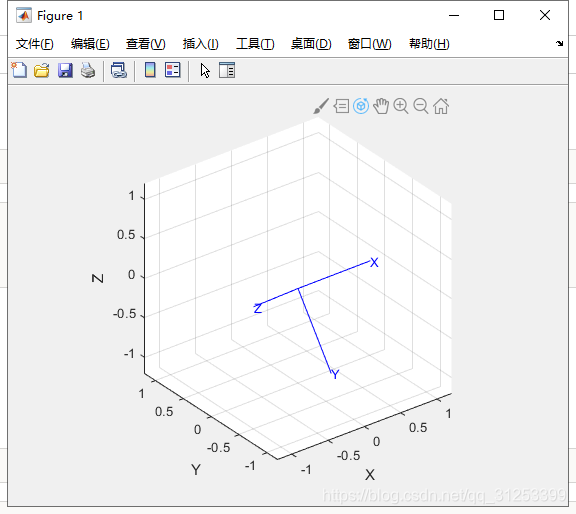The width and height of the screenshot is (576, 514).
Task: Click the blue Z label on plot
Action: click(x=258, y=308)
